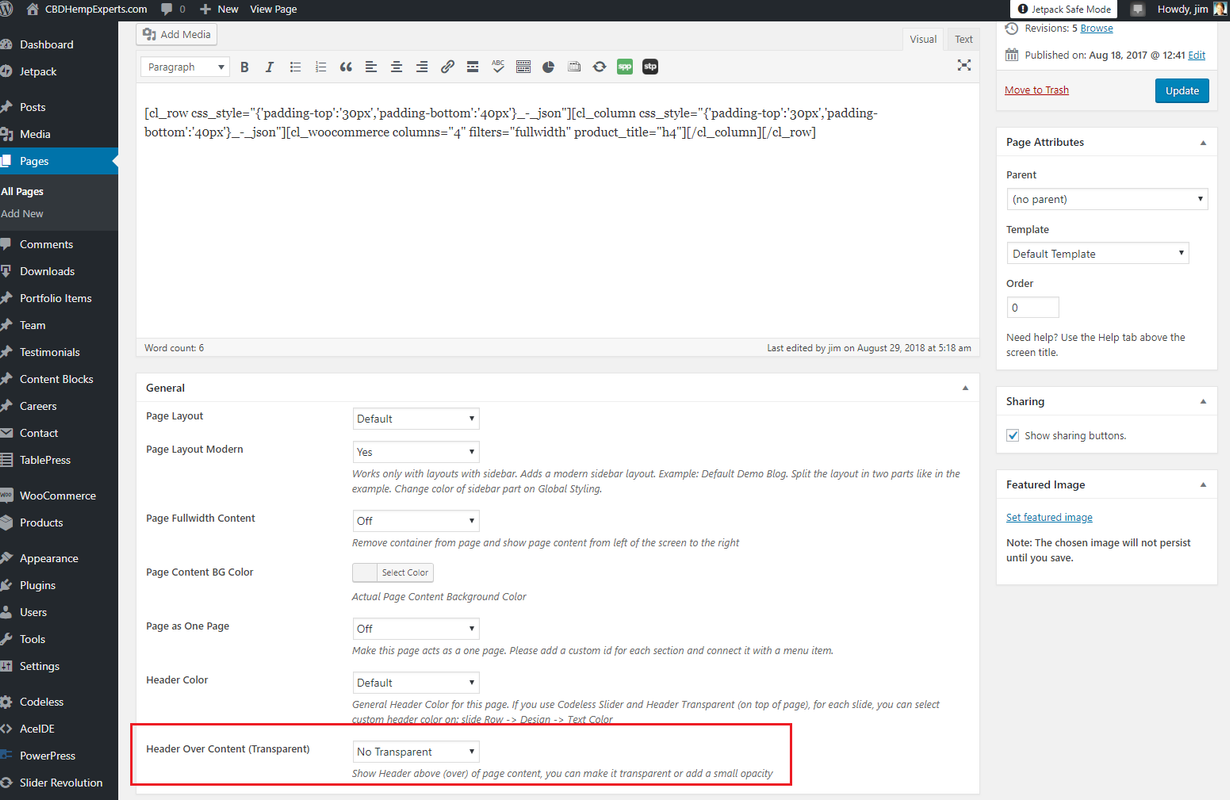Align text left
Viewport: 1230px width, 800px height.
pos(371,67)
